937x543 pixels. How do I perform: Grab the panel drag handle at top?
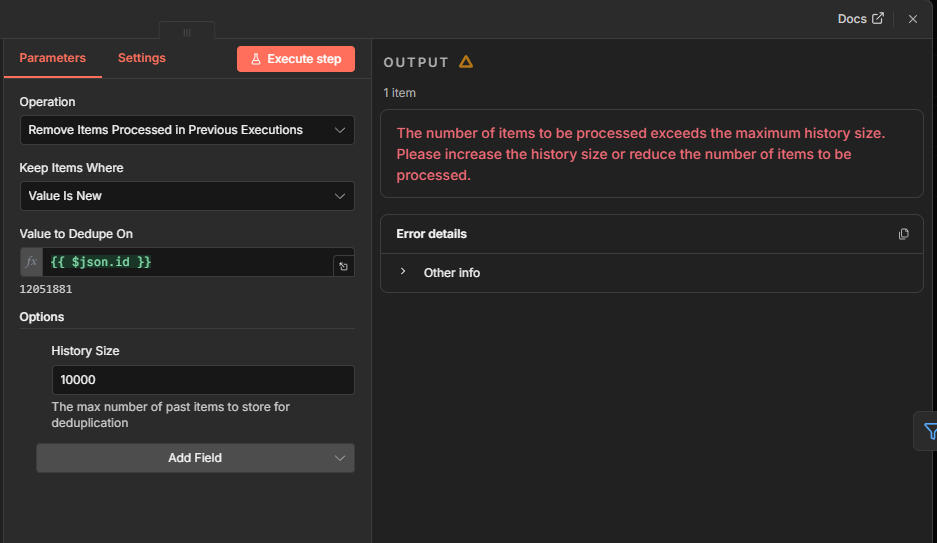click(186, 32)
